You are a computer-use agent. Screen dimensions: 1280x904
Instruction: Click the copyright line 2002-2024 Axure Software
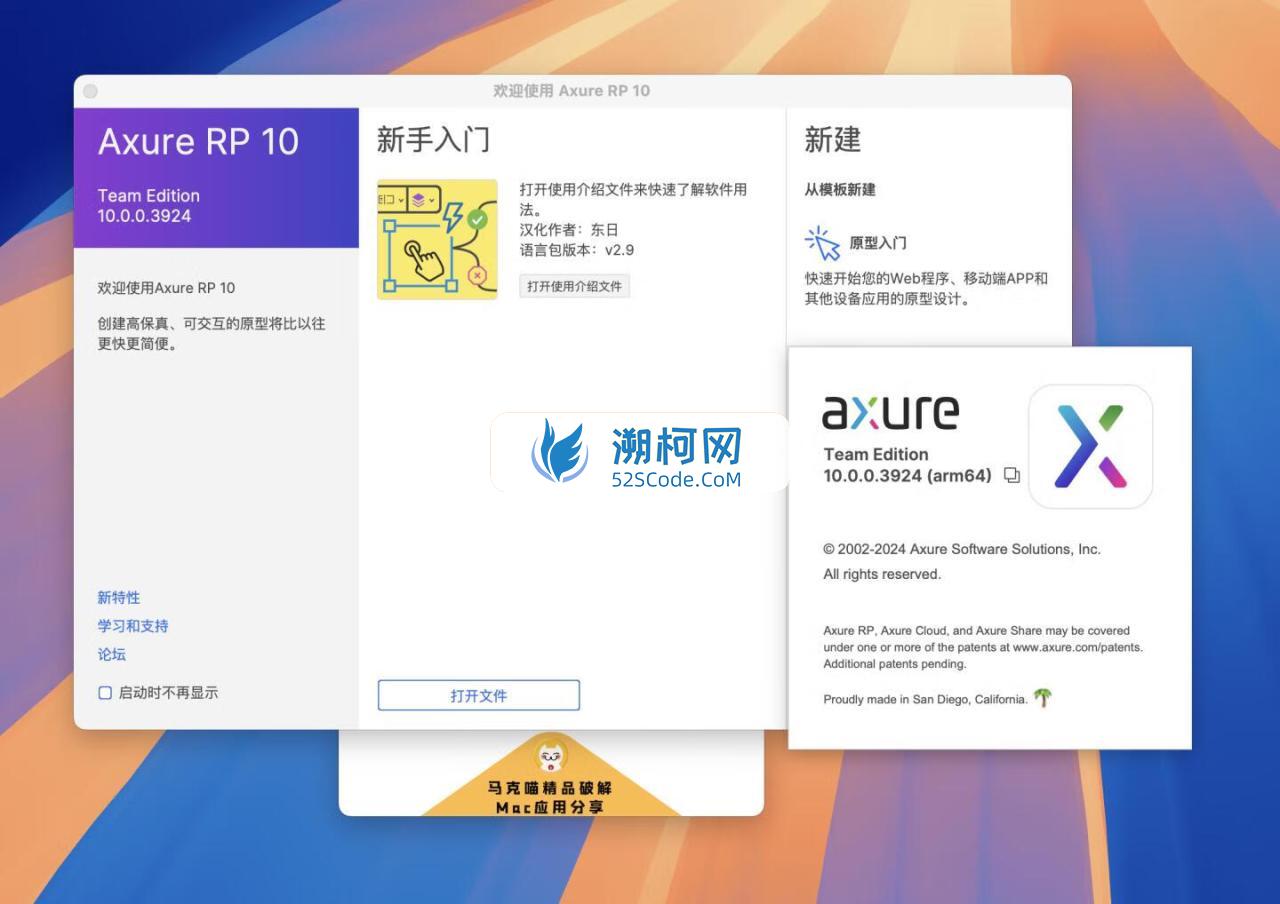click(x=961, y=549)
